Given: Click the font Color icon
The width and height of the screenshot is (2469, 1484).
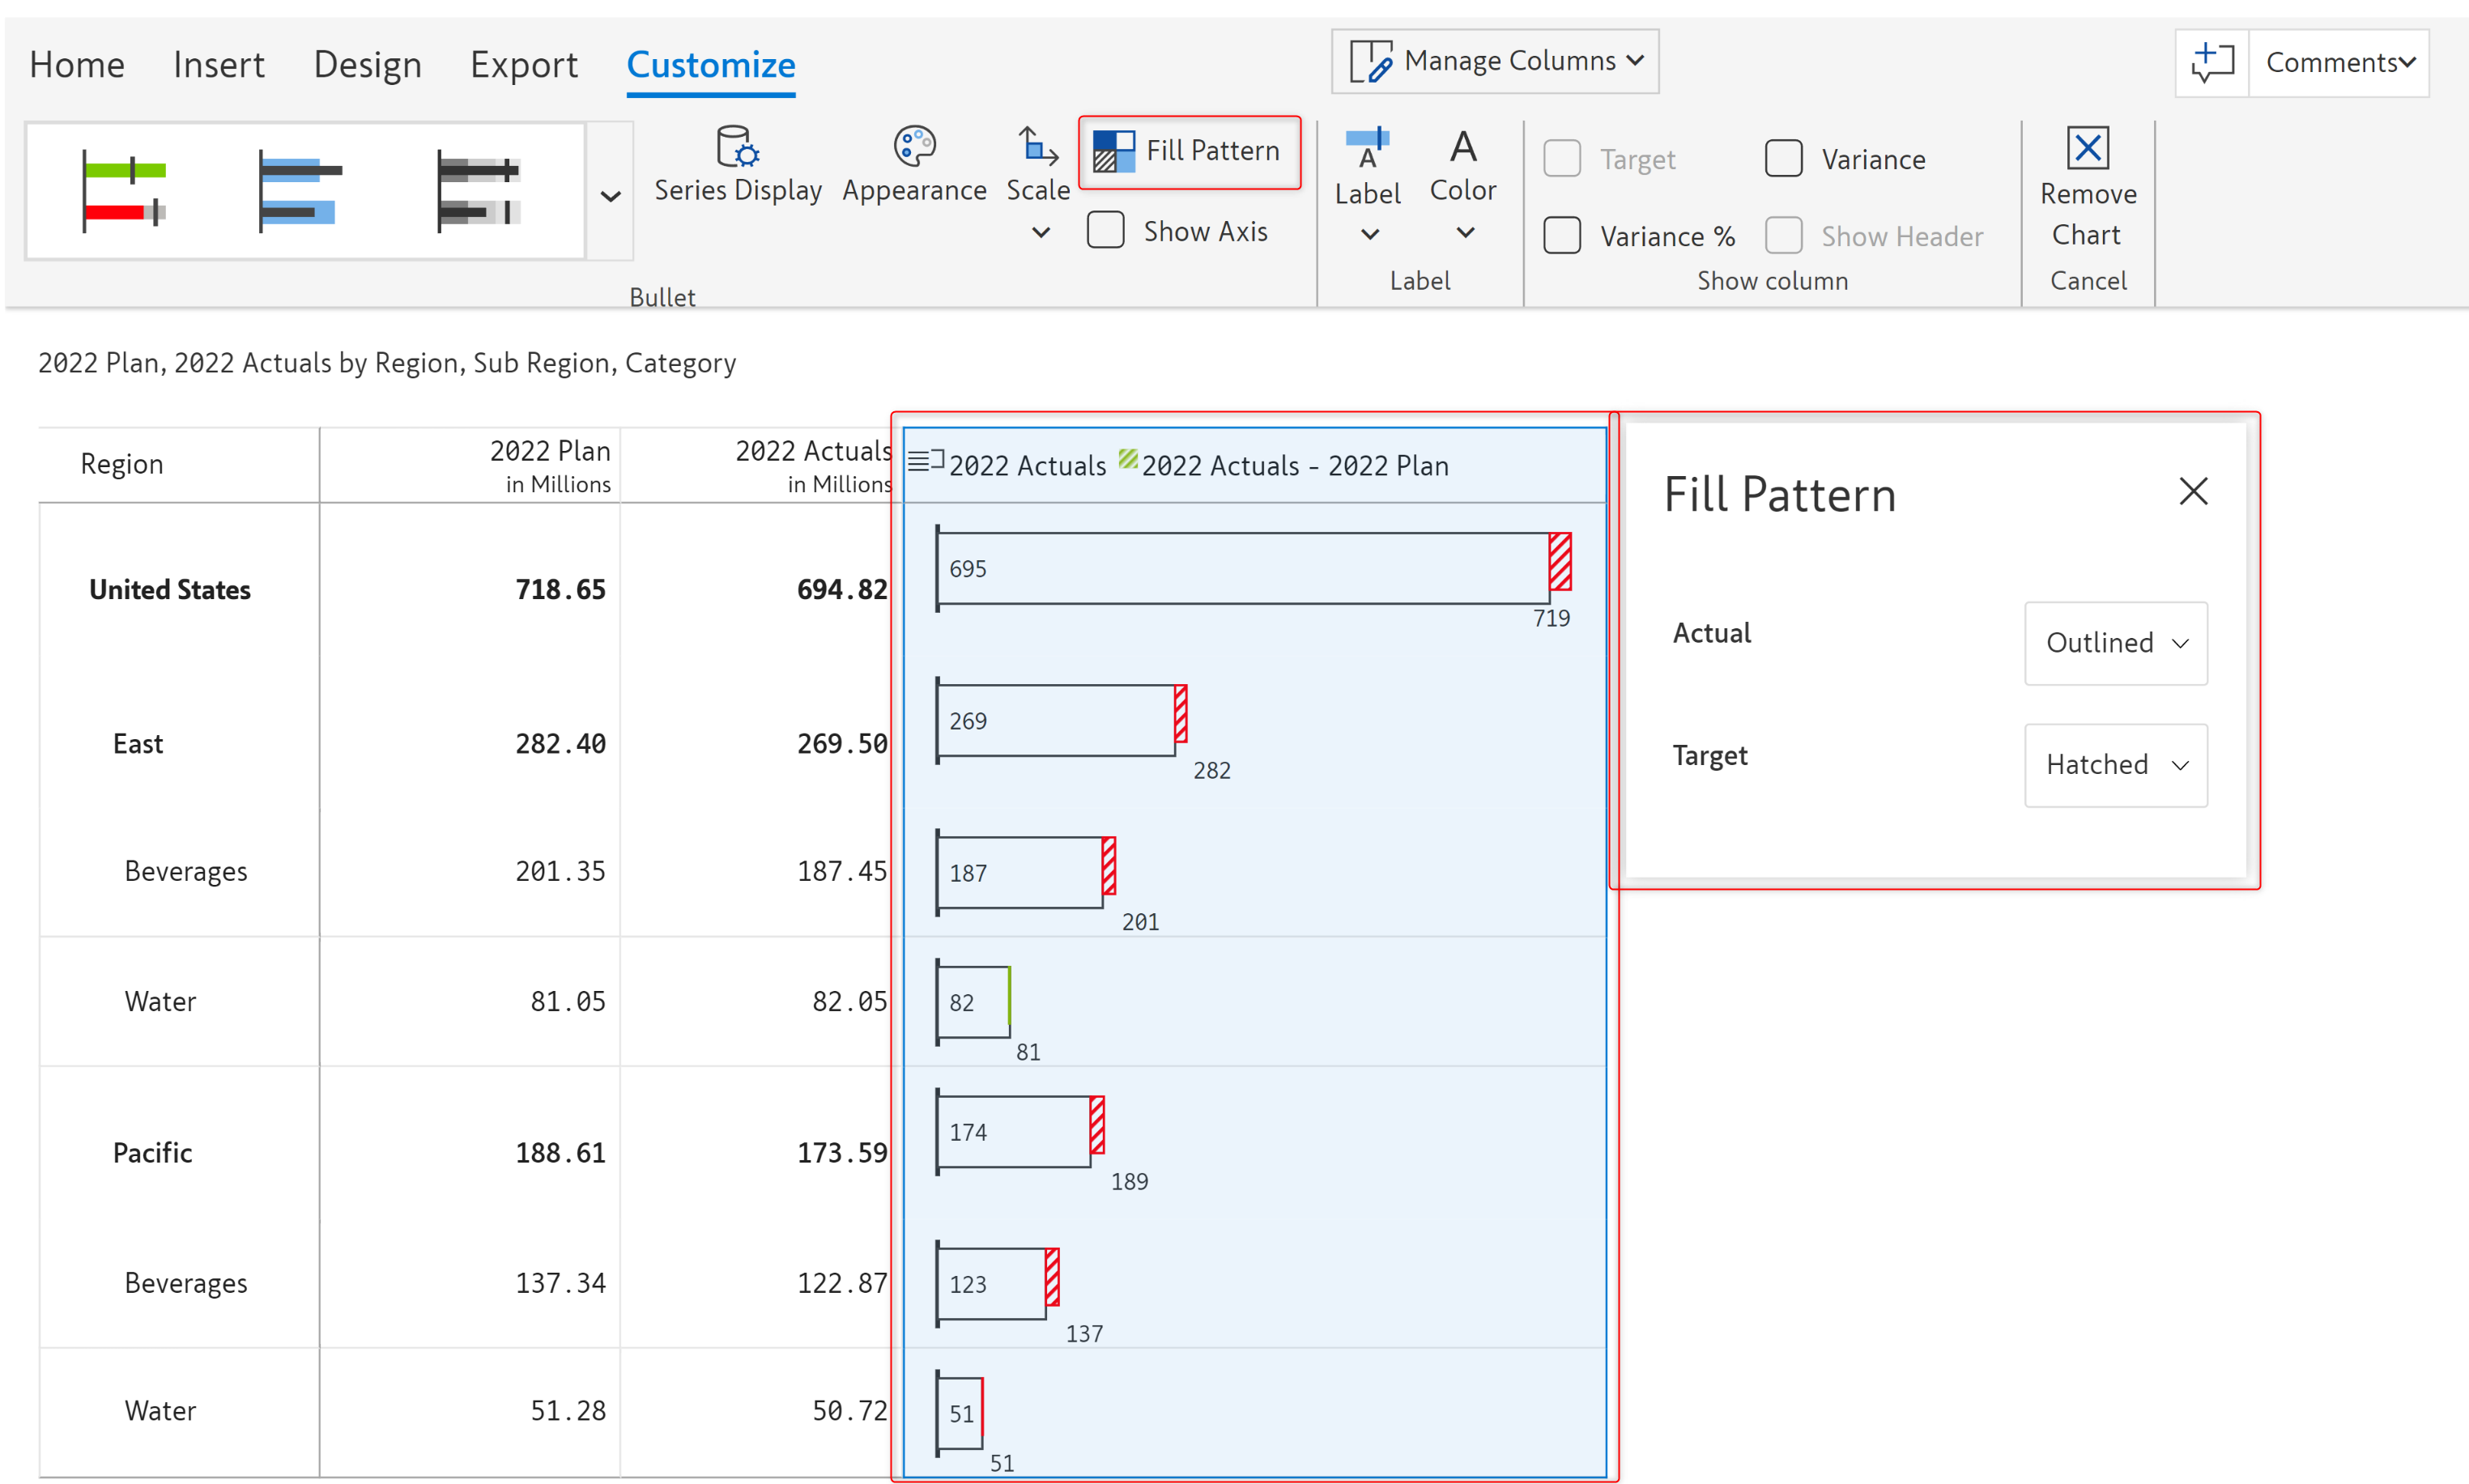Looking at the screenshot, I should (x=1462, y=148).
